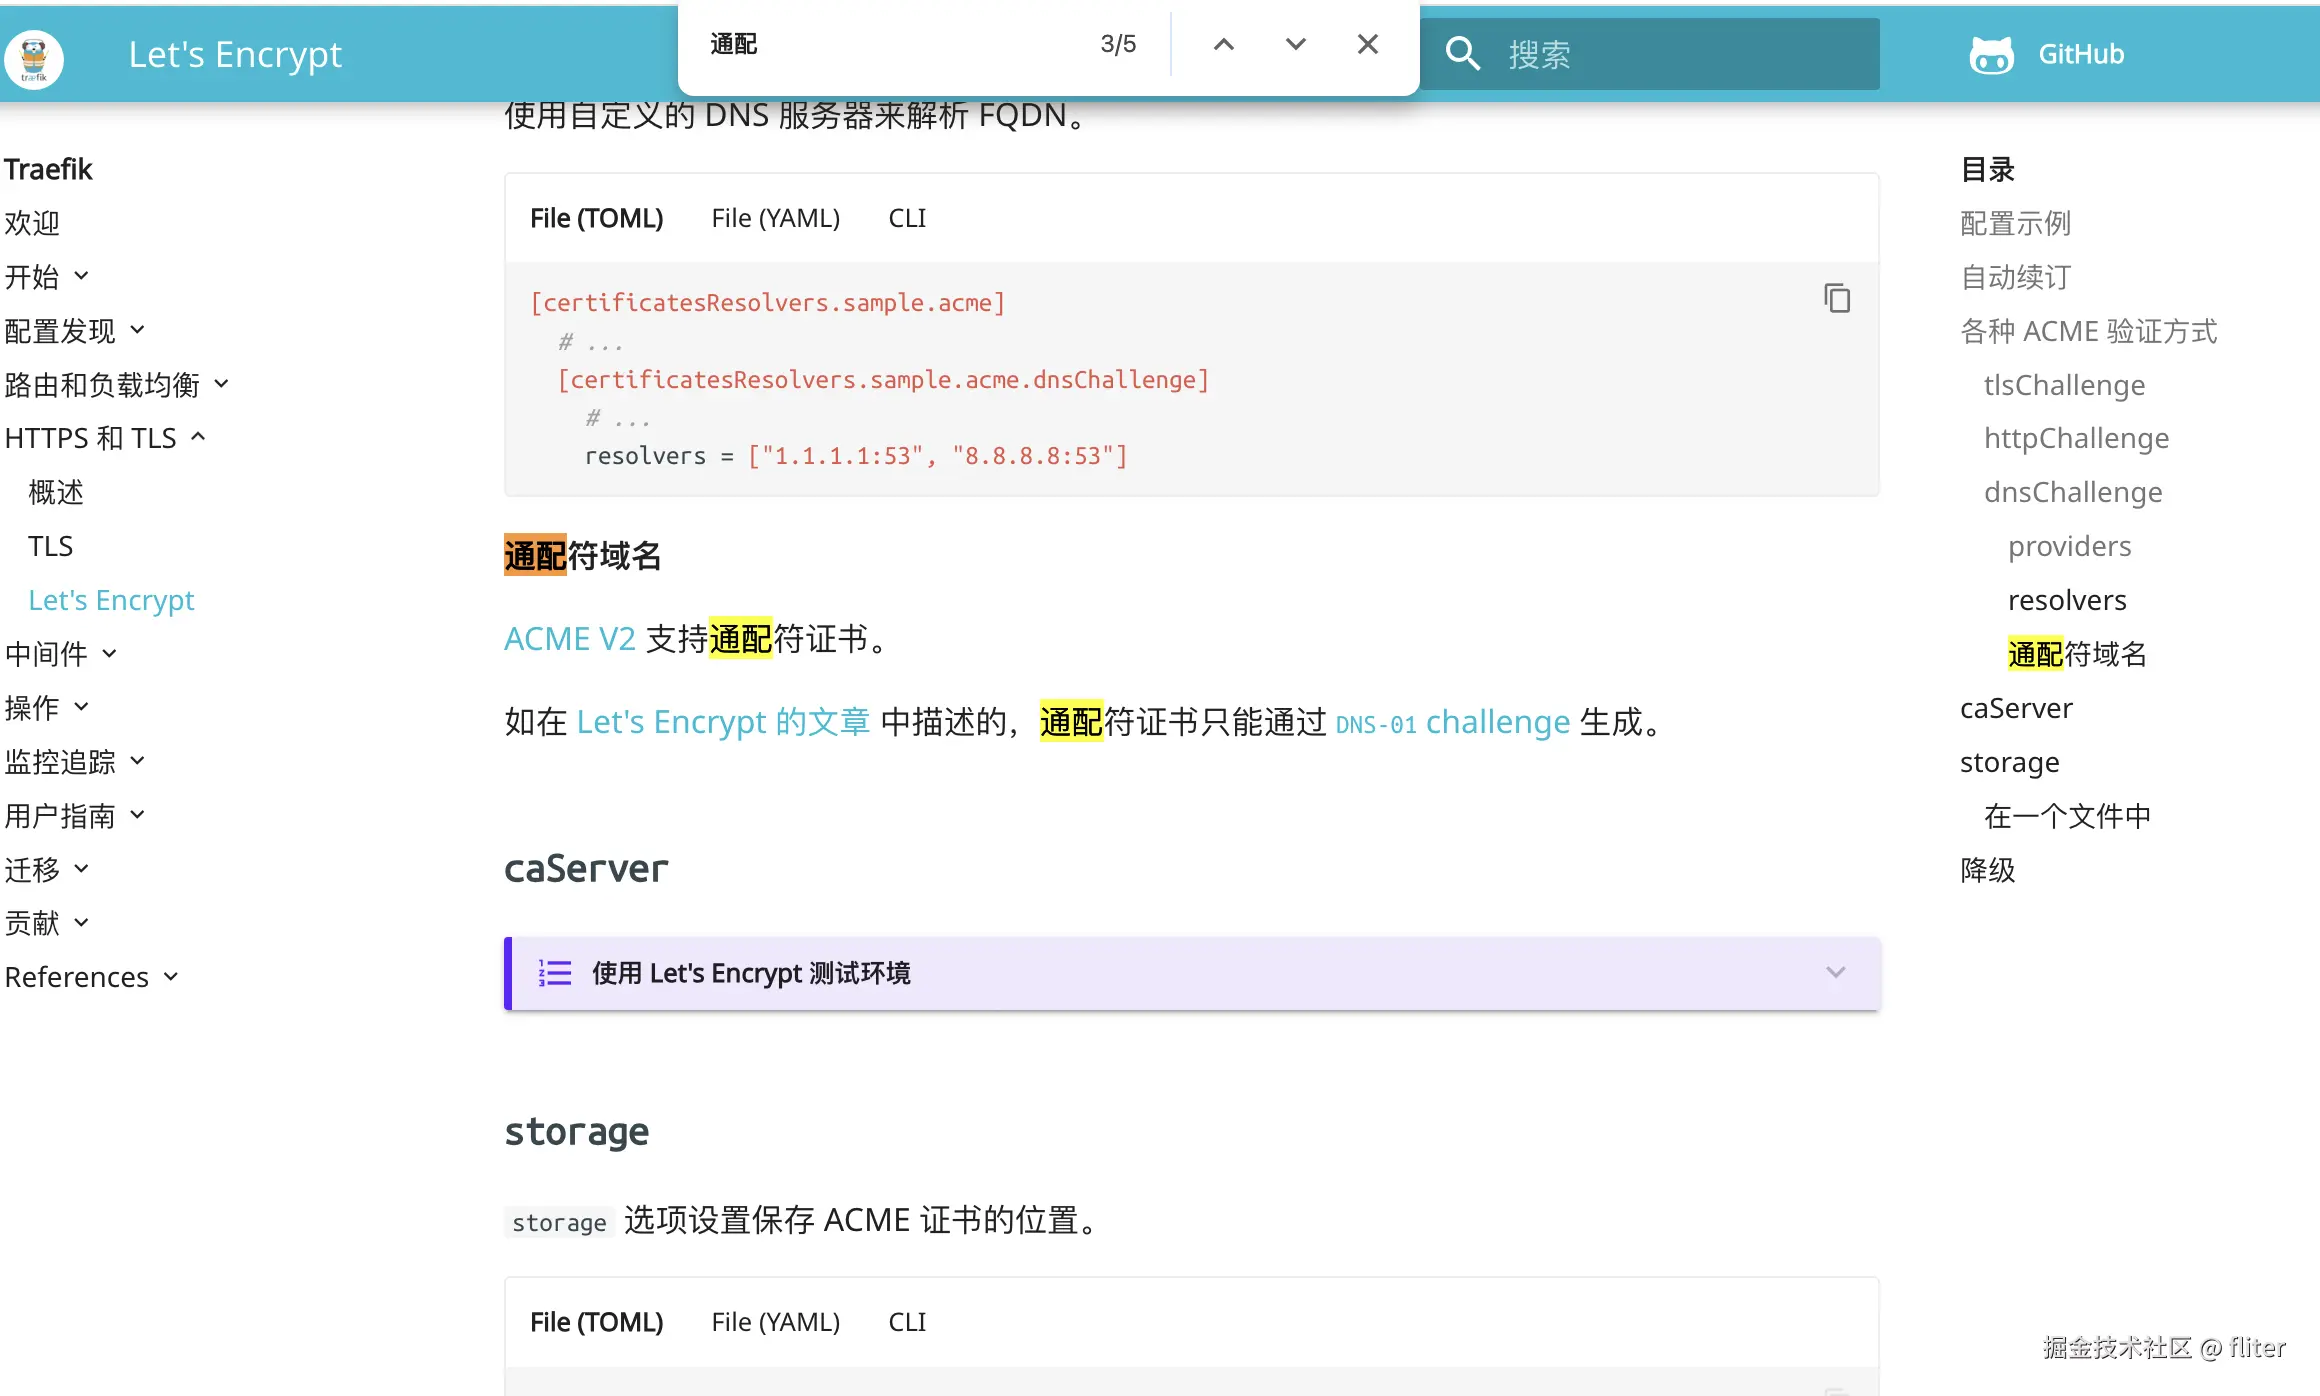2320x1396 pixels.
Task: Open the ACME V2 link
Action: 569,639
